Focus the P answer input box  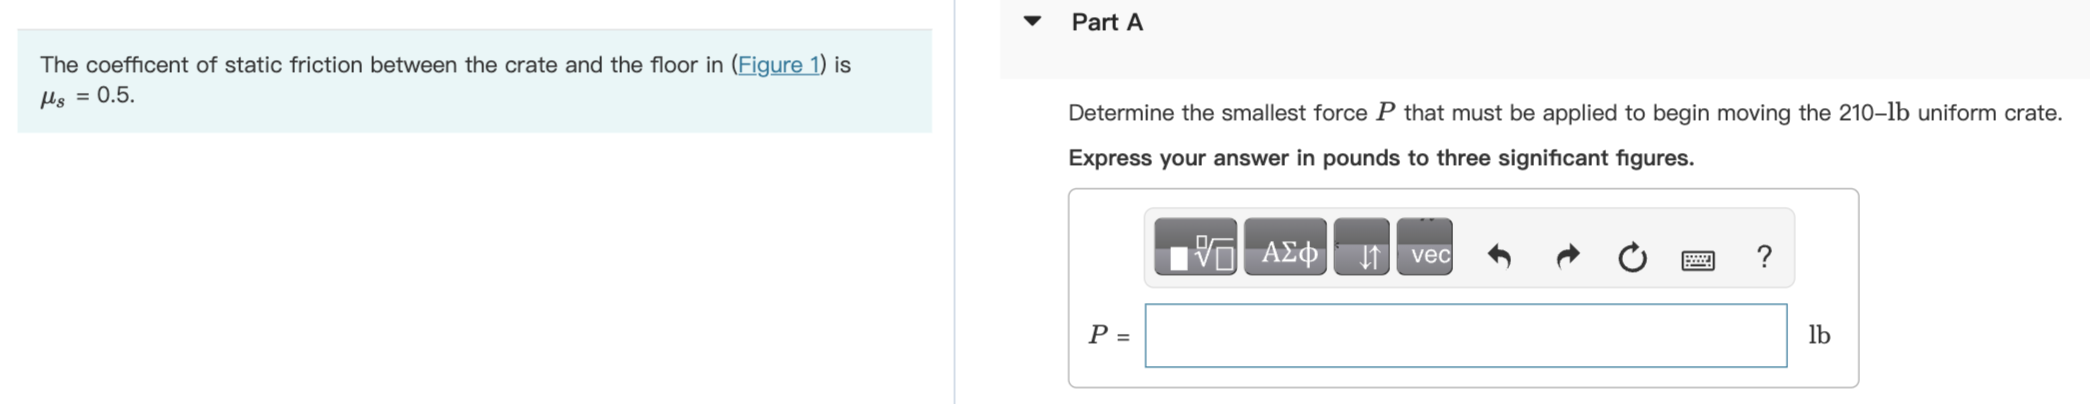click(x=1466, y=336)
